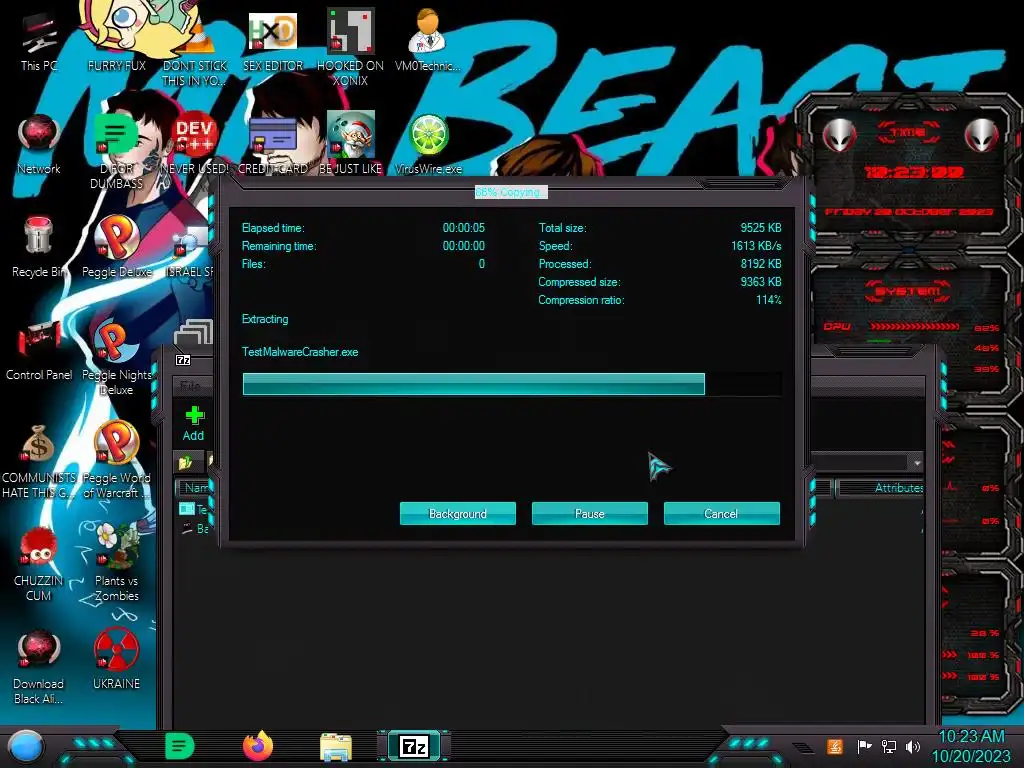
Task: Open the network tray icon
Action: [889, 746]
